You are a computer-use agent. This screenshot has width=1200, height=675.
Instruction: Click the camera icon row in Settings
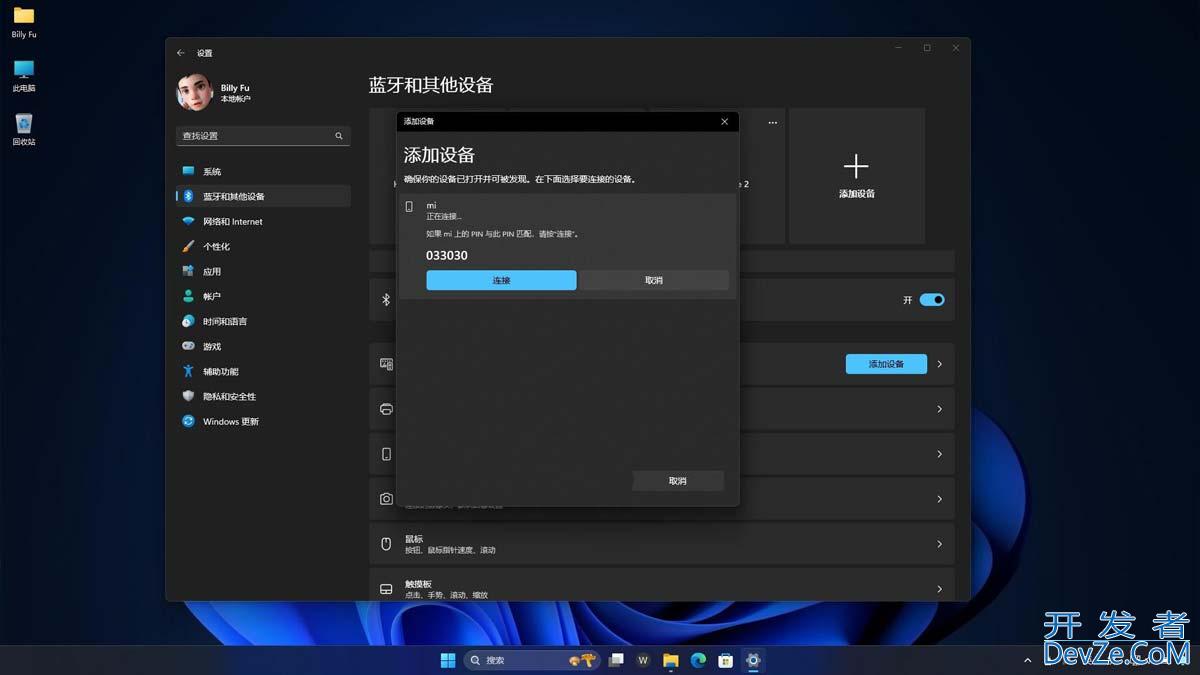pyautogui.click(x=386, y=499)
